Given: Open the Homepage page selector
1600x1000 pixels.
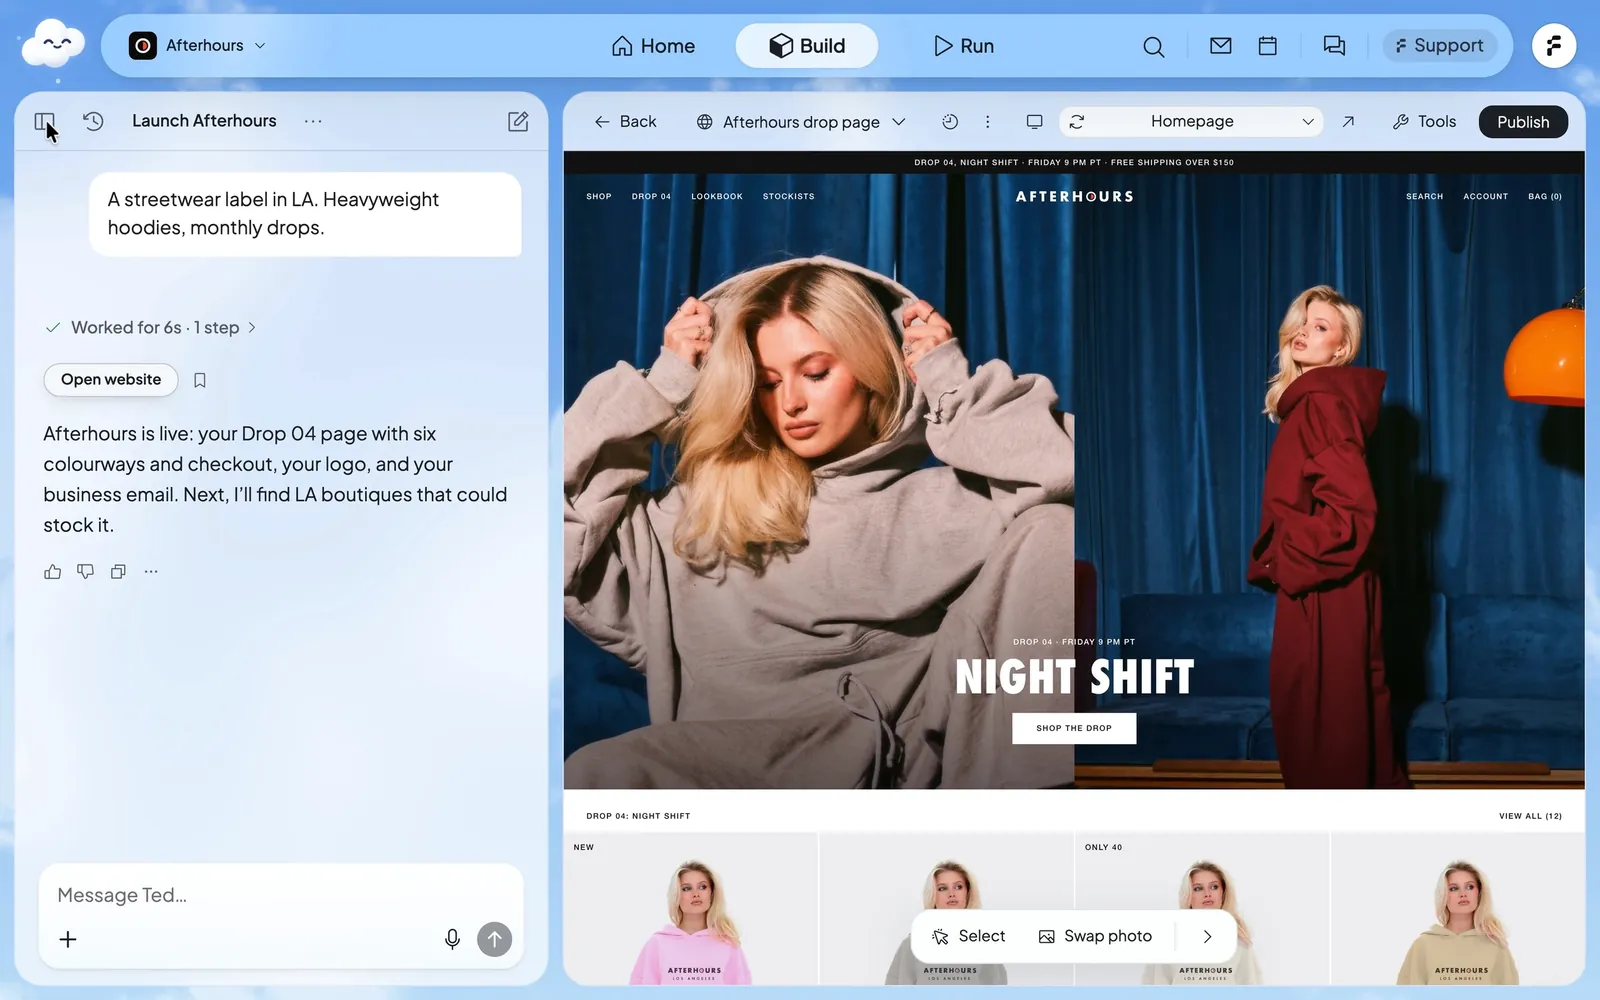Looking at the screenshot, I should [x=1192, y=122].
